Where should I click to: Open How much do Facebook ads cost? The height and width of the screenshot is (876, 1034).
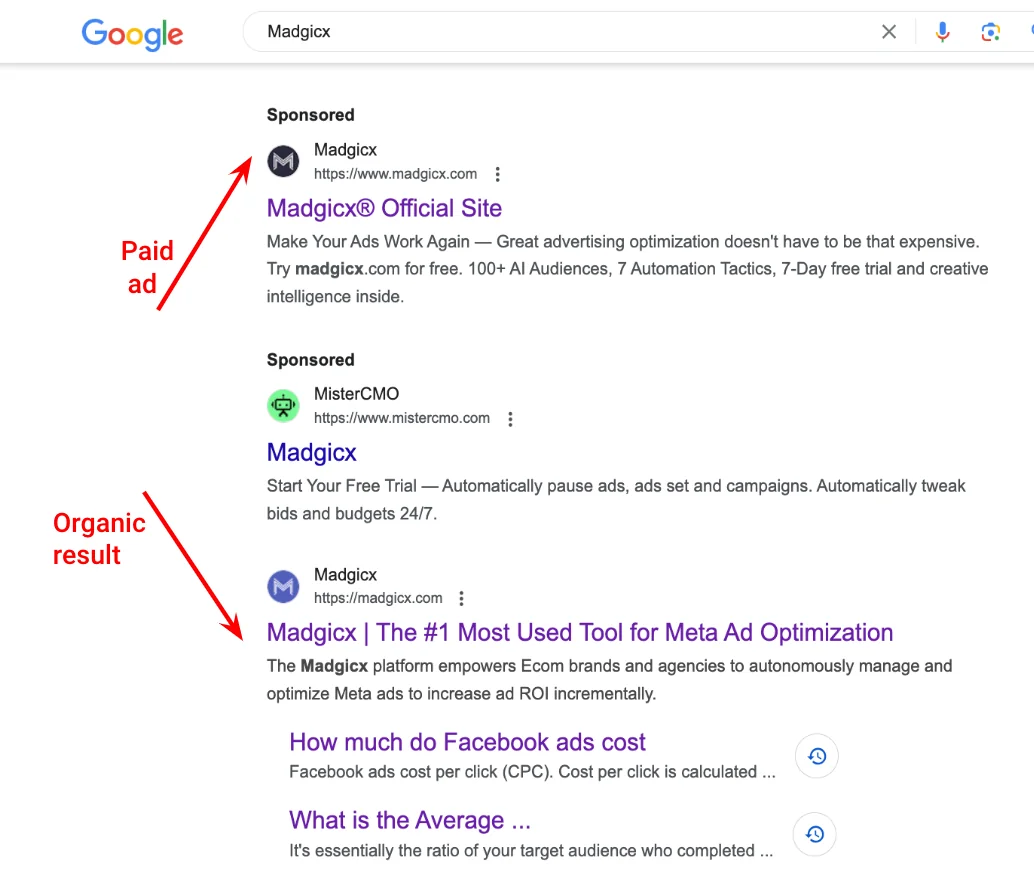point(467,742)
